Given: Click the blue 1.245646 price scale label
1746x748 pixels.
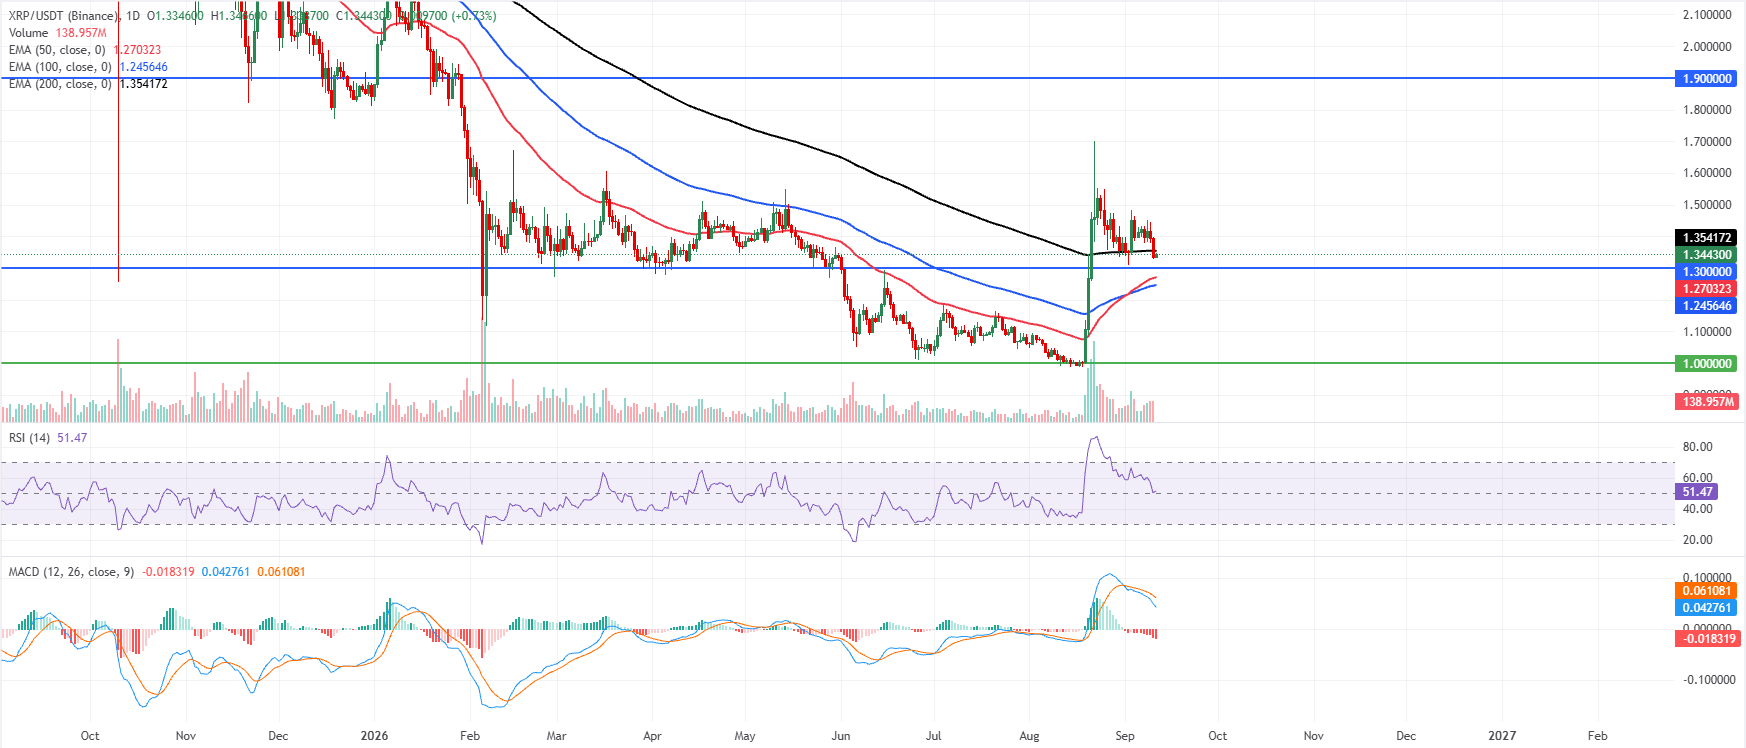Looking at the screenshot, I should pyautogui.click(x=1706, y=306).
